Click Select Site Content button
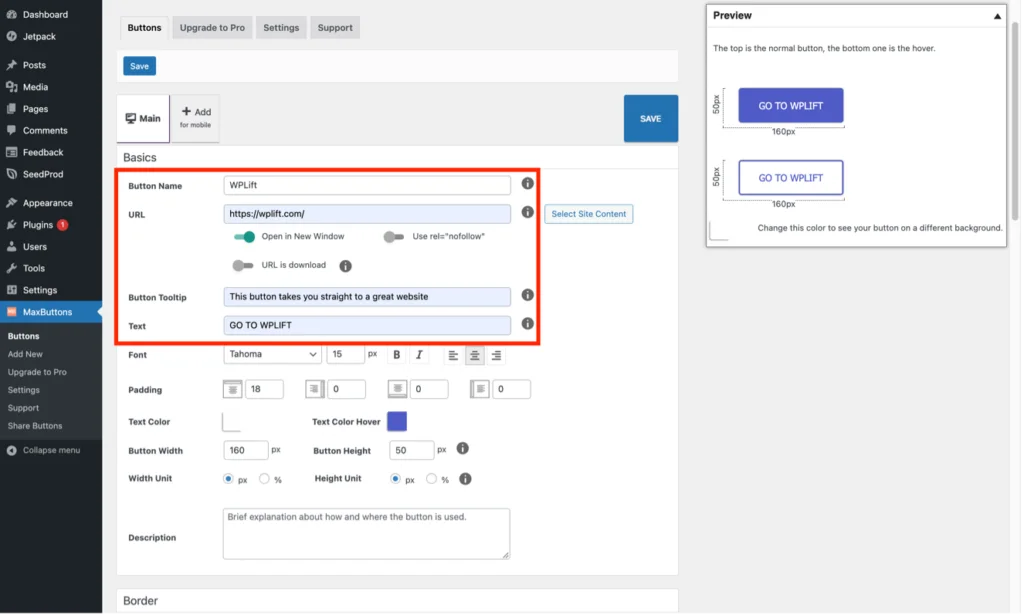 point(588,214)
